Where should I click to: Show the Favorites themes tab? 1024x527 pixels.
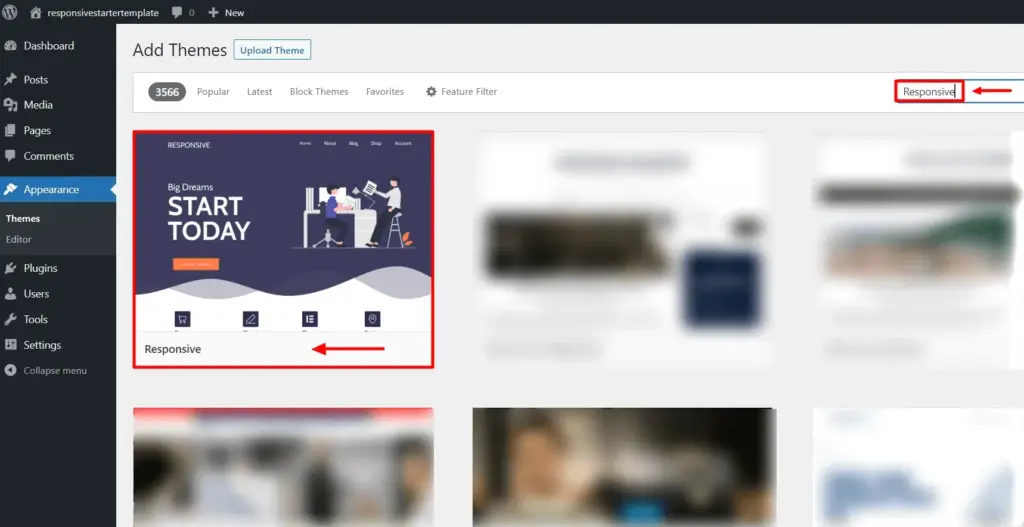pyautogui.click(x=385, y=92)
